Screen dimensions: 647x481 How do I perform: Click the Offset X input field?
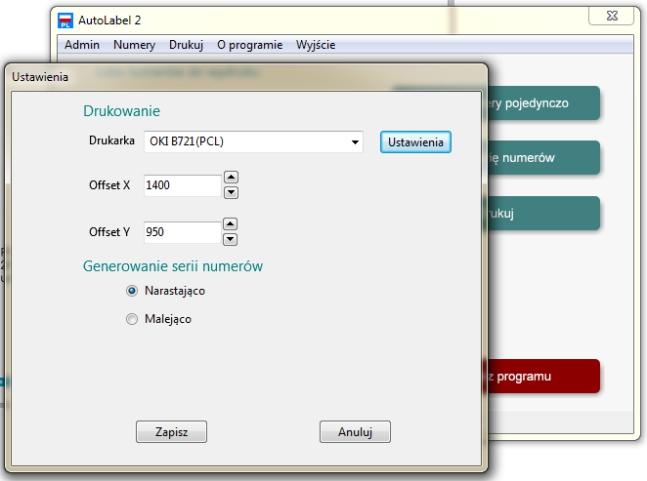tap(182, 185)
